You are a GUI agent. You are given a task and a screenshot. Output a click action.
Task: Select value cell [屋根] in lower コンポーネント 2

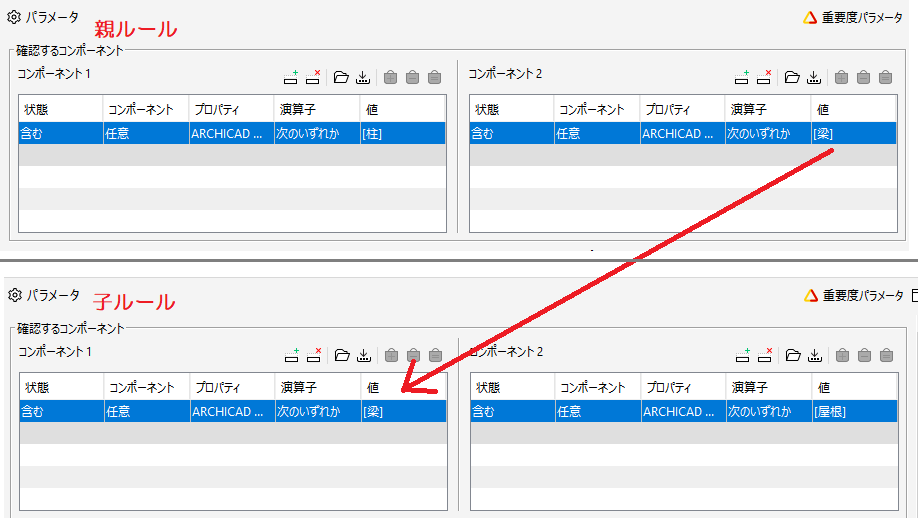point(855,411)
